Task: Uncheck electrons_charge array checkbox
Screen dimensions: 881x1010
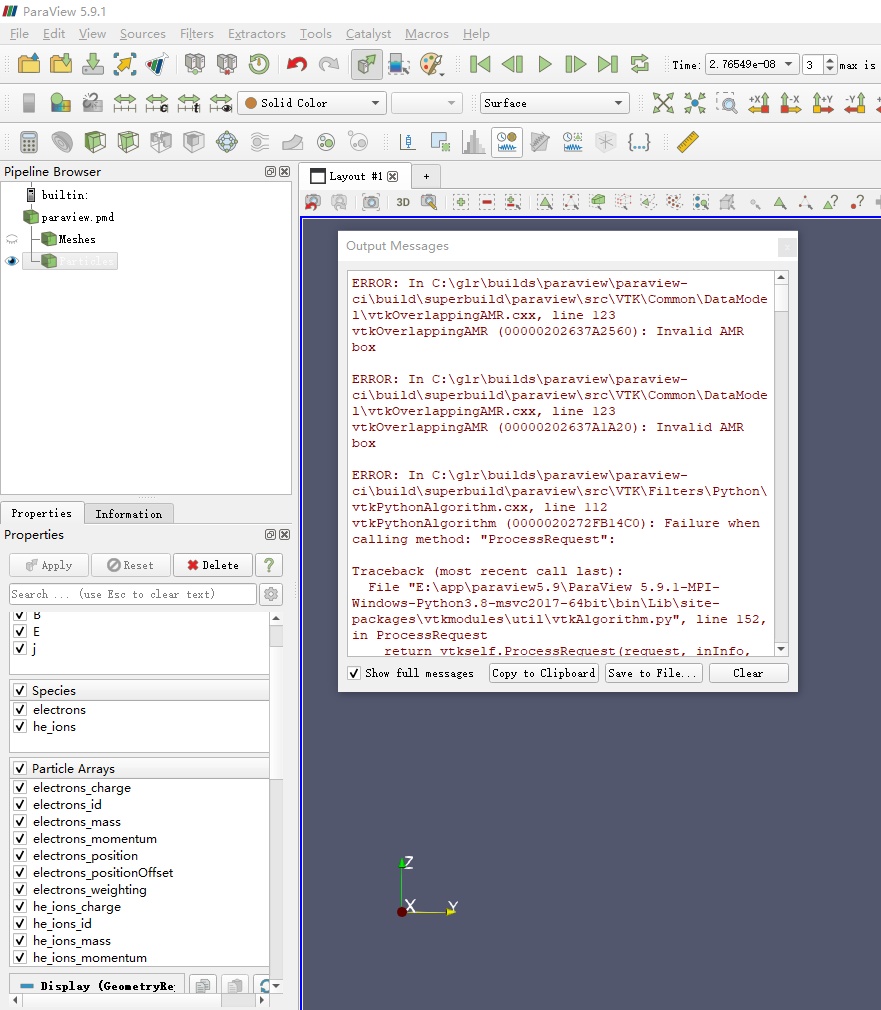Action: pos(20,787)
